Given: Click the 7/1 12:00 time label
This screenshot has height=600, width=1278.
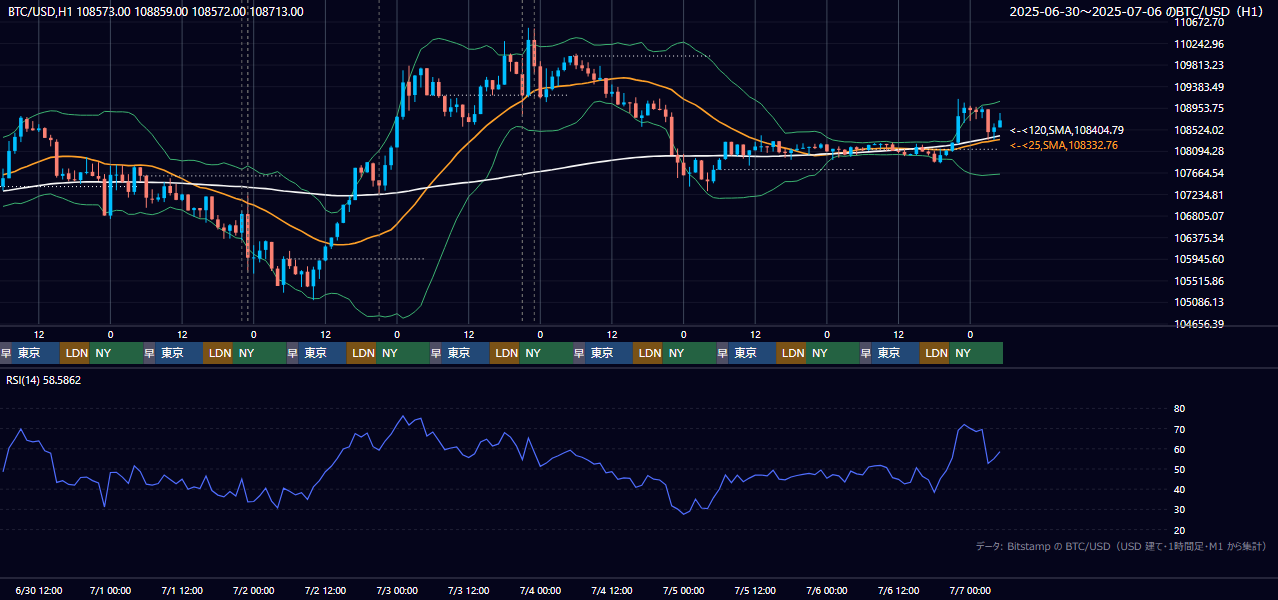Looking at the screenshot, I should pos(182,591).
